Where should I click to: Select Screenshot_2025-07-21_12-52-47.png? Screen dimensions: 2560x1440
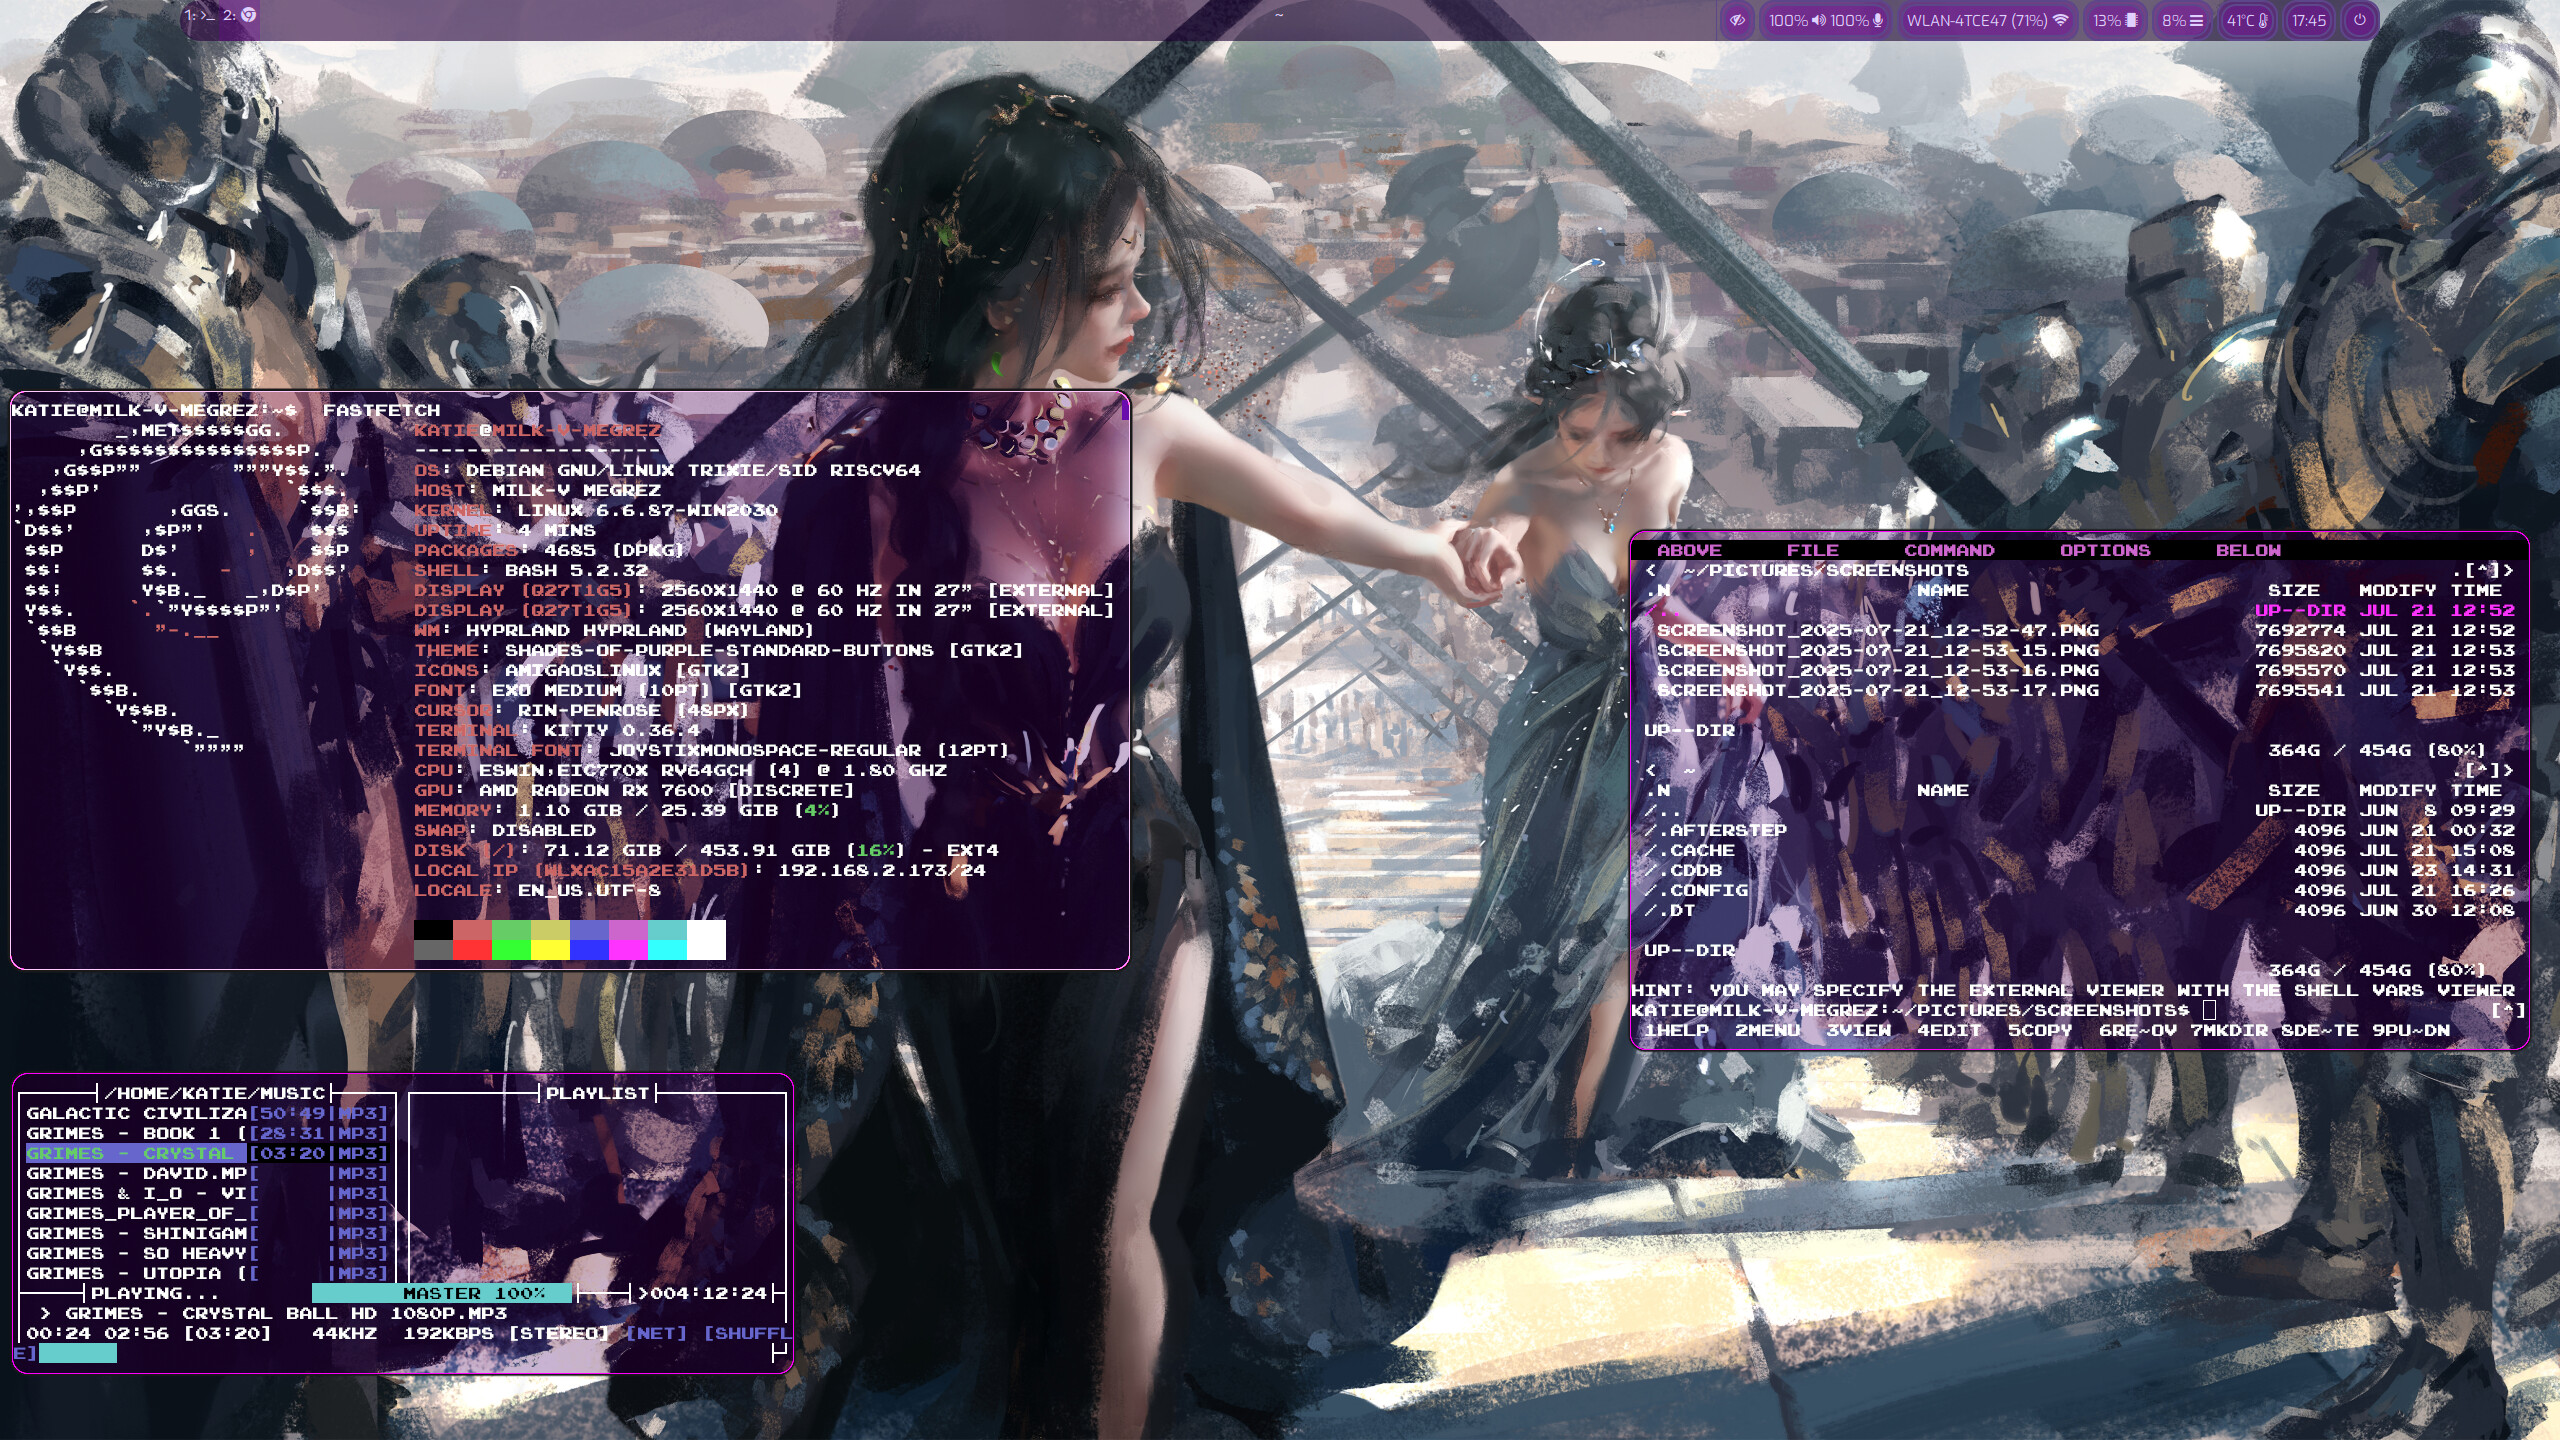[x=2079, y=630]
